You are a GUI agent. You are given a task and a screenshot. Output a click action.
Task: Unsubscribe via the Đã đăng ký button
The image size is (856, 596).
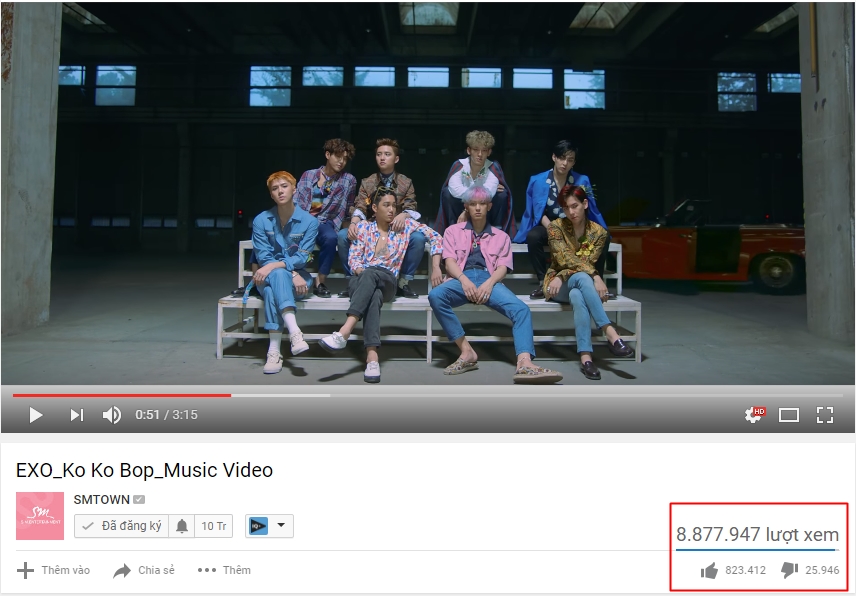pyautogui.click(x=122, y=526)
